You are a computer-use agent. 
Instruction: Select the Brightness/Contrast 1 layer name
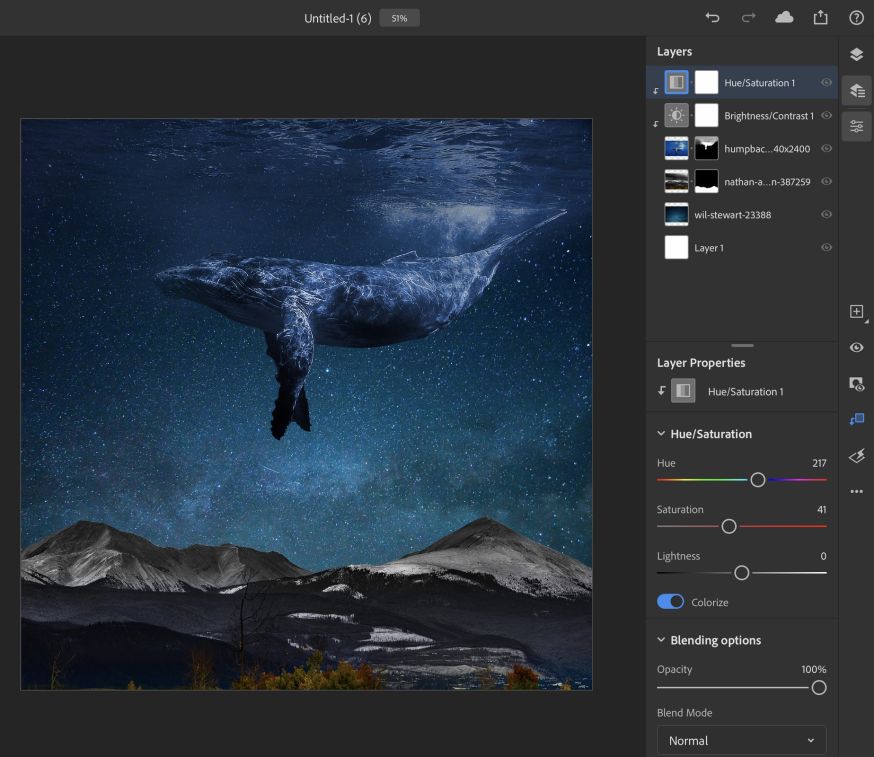[x=769, y=115]
